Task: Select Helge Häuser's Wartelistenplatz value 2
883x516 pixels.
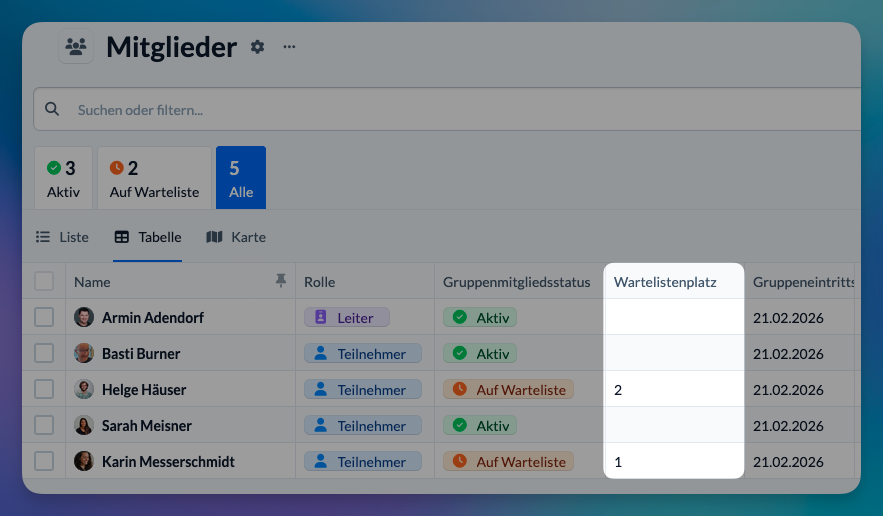Action: pyautogui.click(x=618, y=390)
